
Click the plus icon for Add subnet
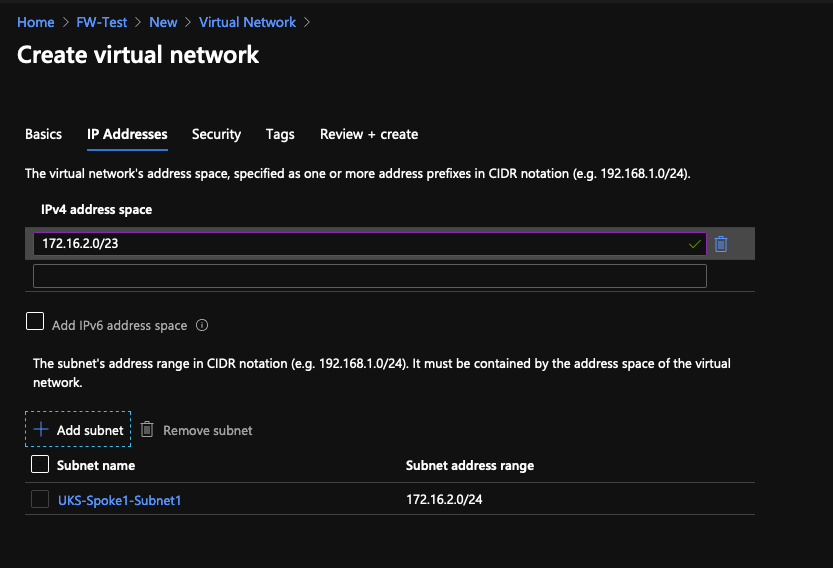pyautogui.click(x=41, y=429)
